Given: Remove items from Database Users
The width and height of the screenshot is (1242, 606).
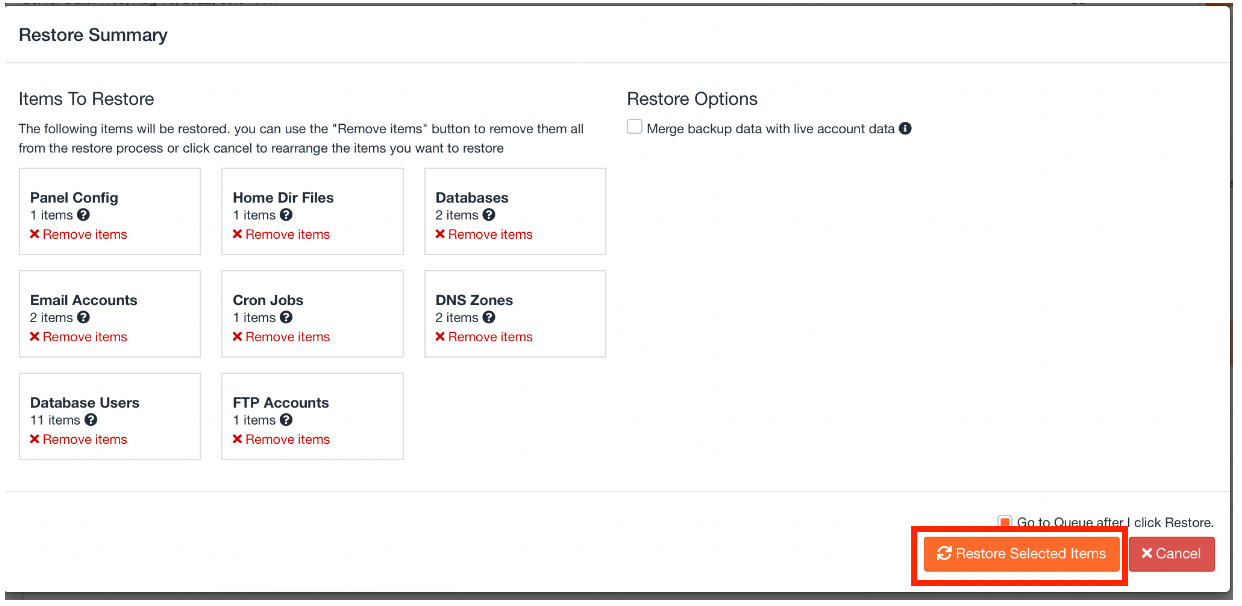Looking at the screenshot, I should tap(79, 440).
